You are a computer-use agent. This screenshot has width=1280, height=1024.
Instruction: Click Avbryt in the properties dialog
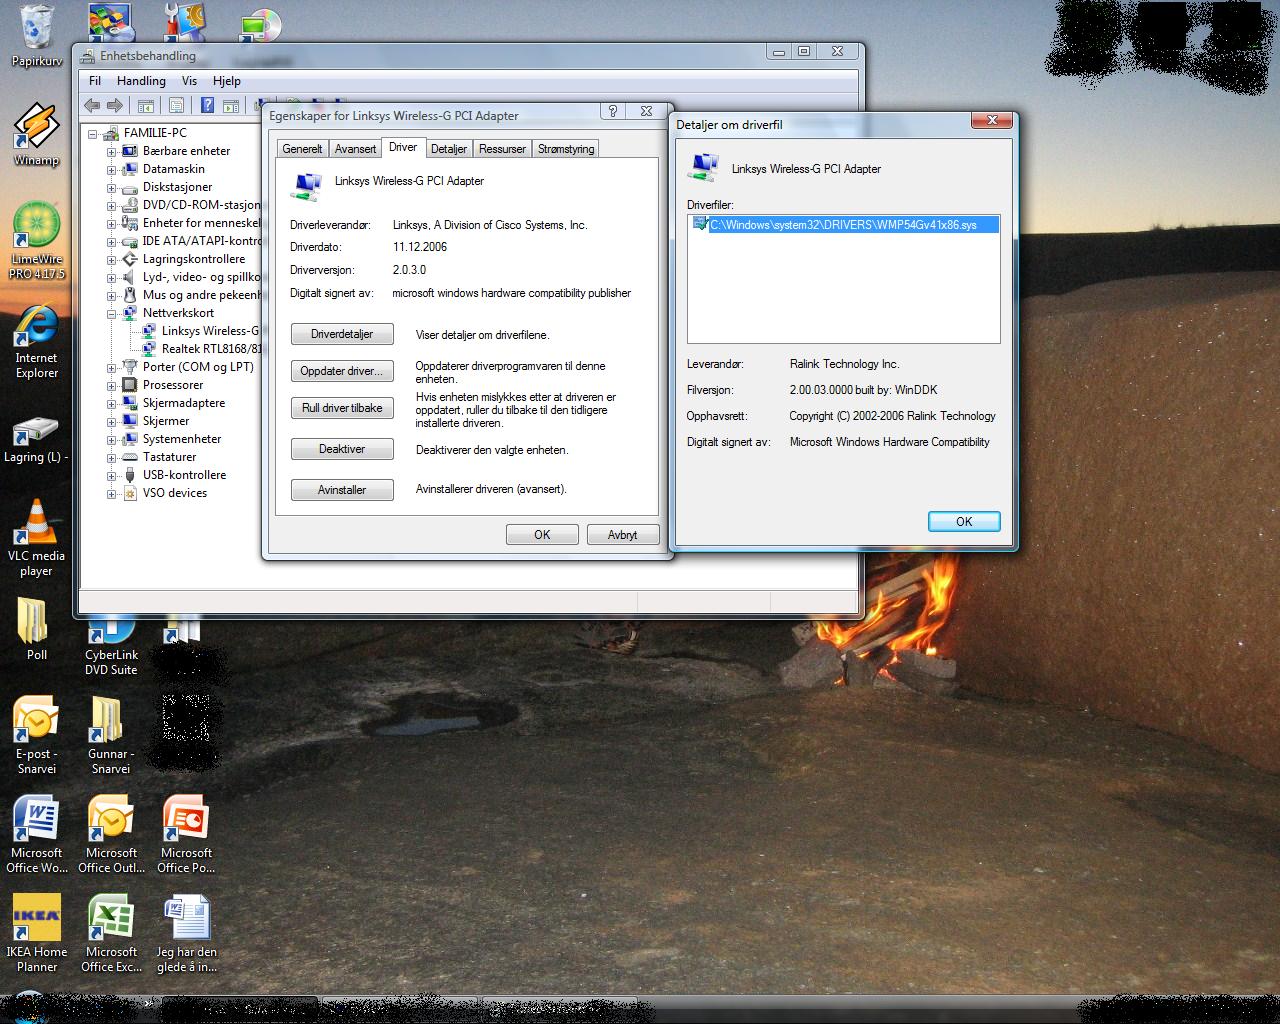pyautogui.click(x=622, y=535)
